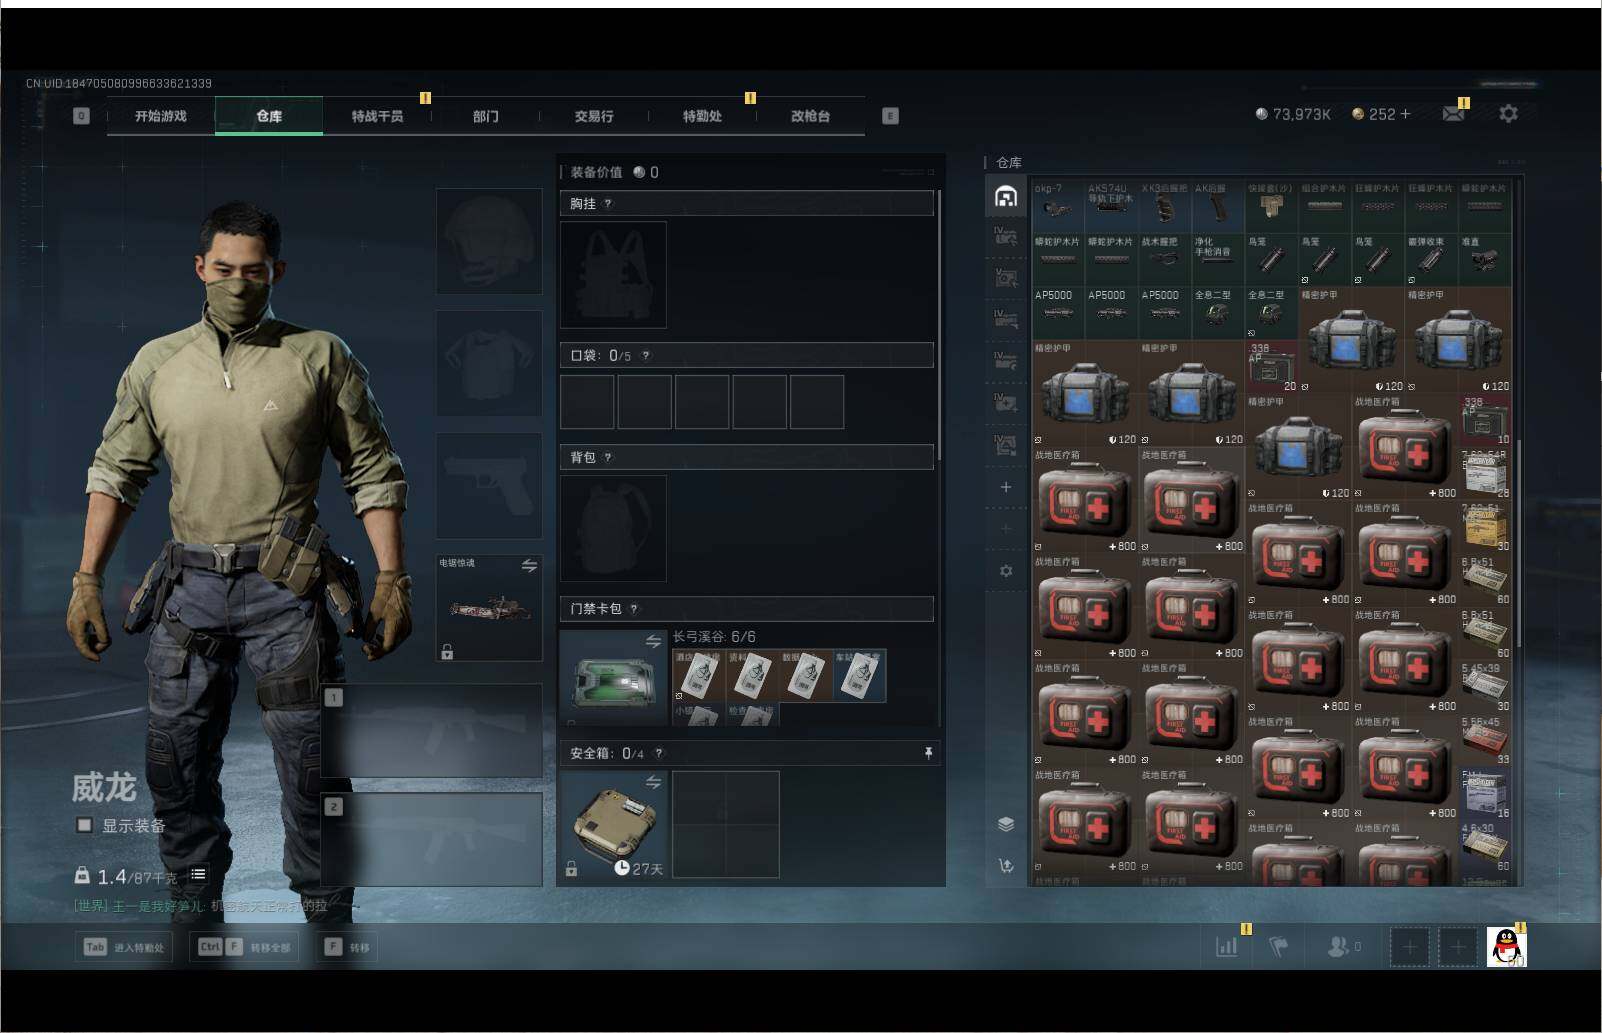Screen dimensions: 1602x1033
Task: Click the stack items layers icon
Action: pyautogui.click(x=1006, y=824)
